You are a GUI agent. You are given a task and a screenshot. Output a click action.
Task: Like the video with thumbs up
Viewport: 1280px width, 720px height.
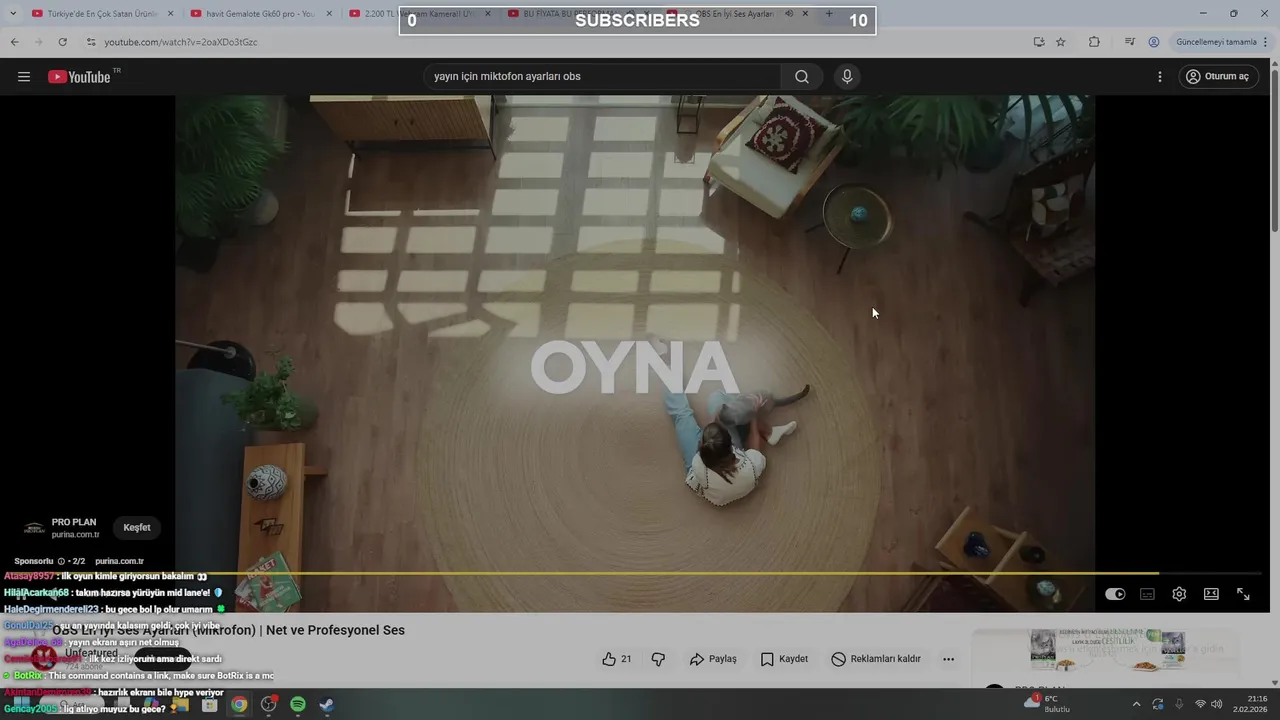coord(616,659)
